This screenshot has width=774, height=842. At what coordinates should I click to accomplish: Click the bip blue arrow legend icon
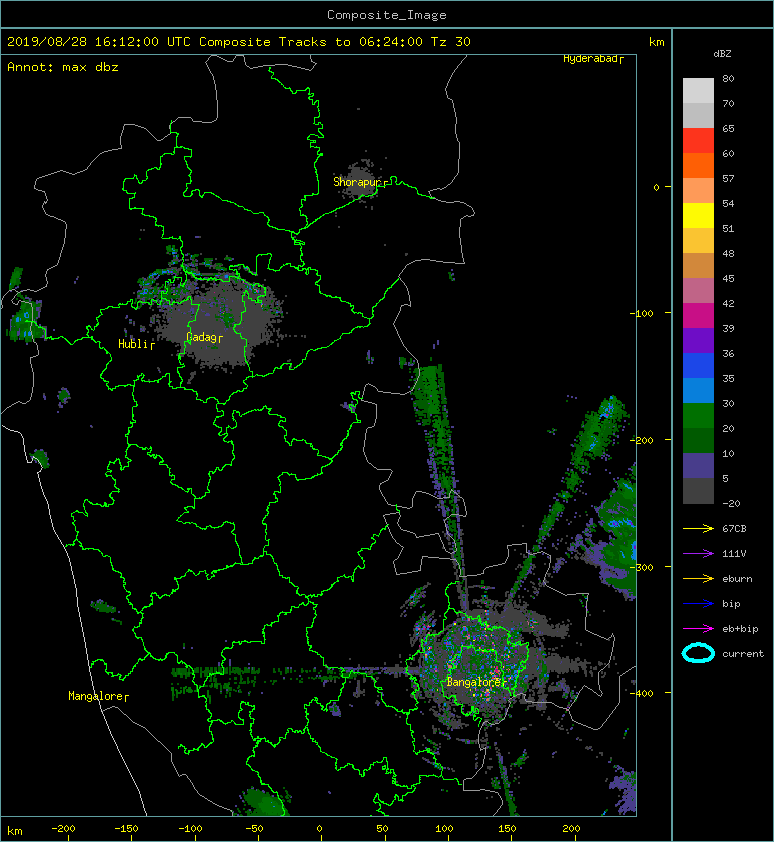[698, 604]
